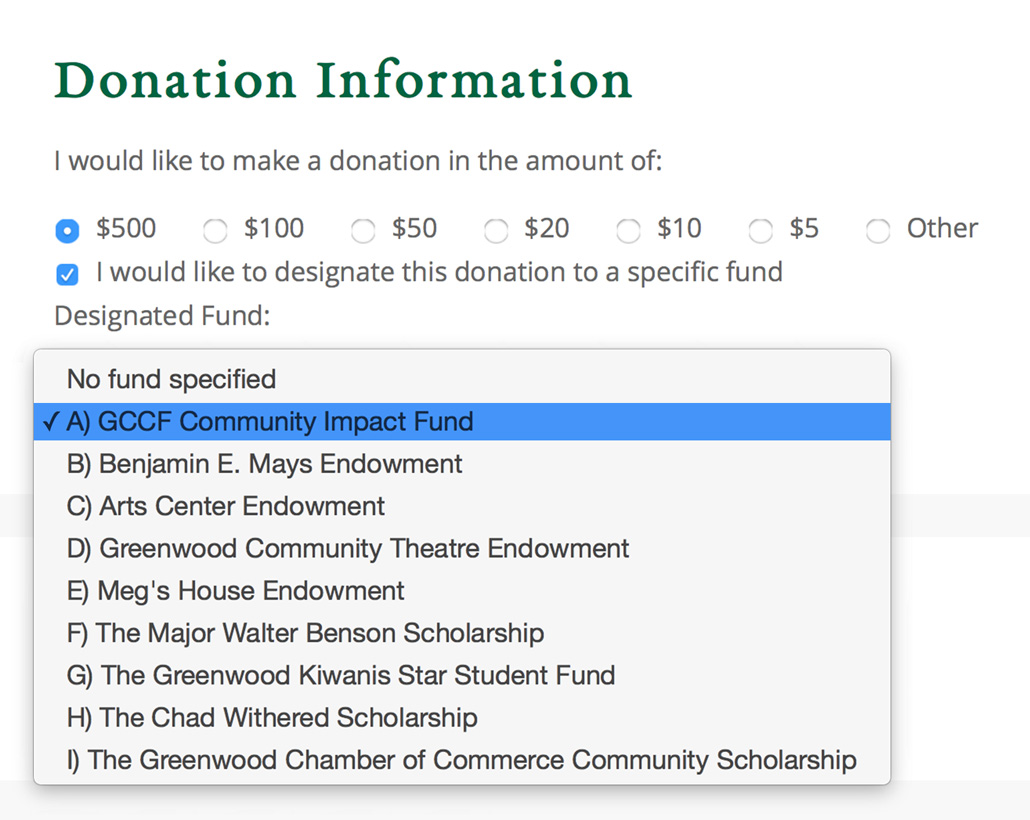This screenshot has width=1030, height=820.
Task: Choose D) Greenwood Community Theatre Endowment
Action: tap(462, 549)
